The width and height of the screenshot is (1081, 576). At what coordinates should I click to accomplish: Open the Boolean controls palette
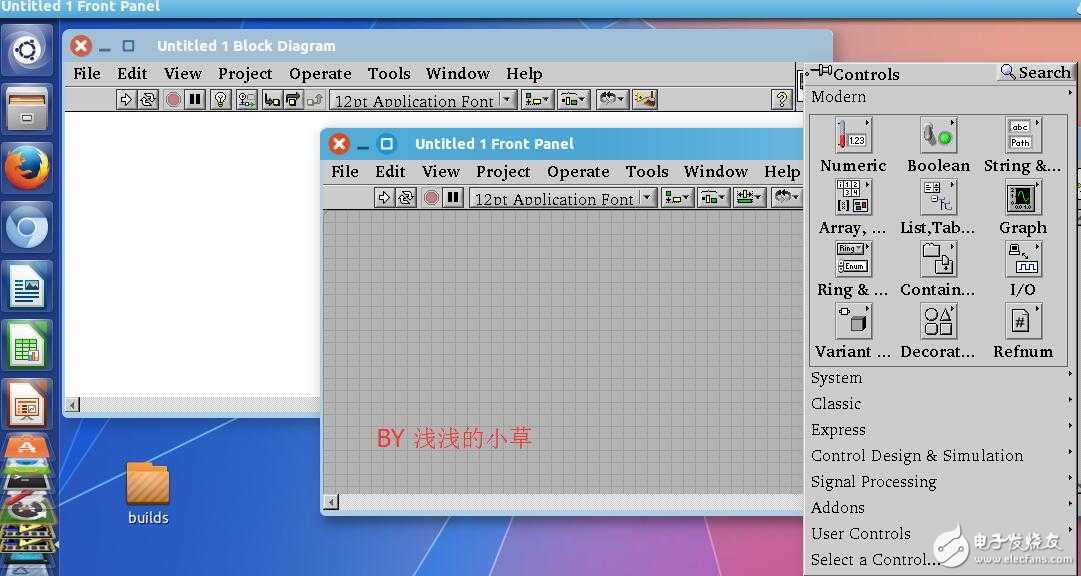[938, 135]
